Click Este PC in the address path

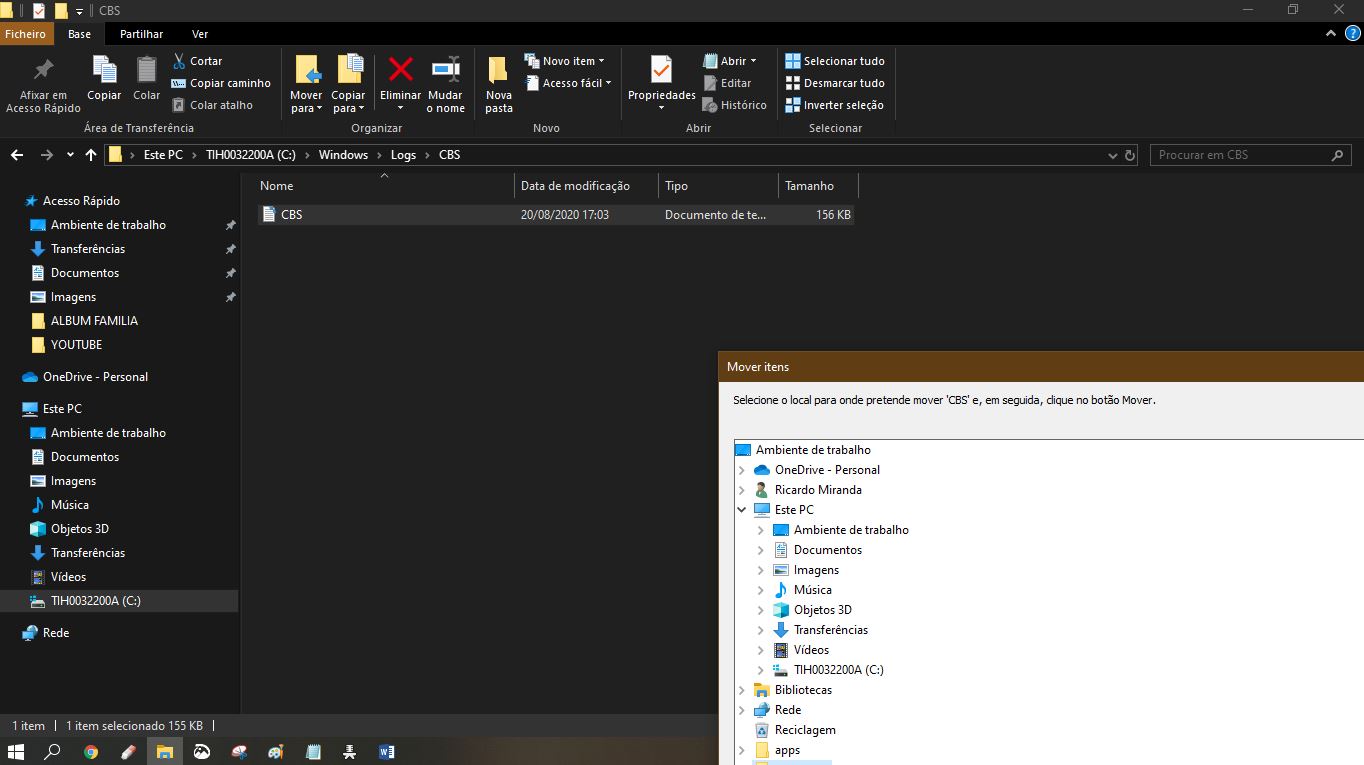(x=163, y=155)
